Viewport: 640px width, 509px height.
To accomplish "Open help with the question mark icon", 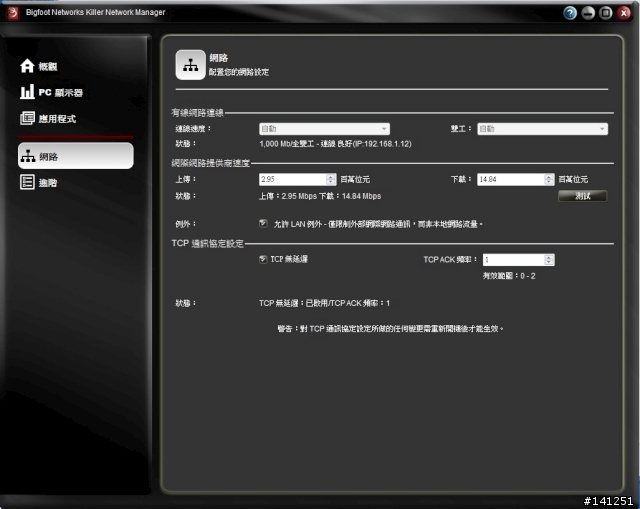I will point(570,13).
